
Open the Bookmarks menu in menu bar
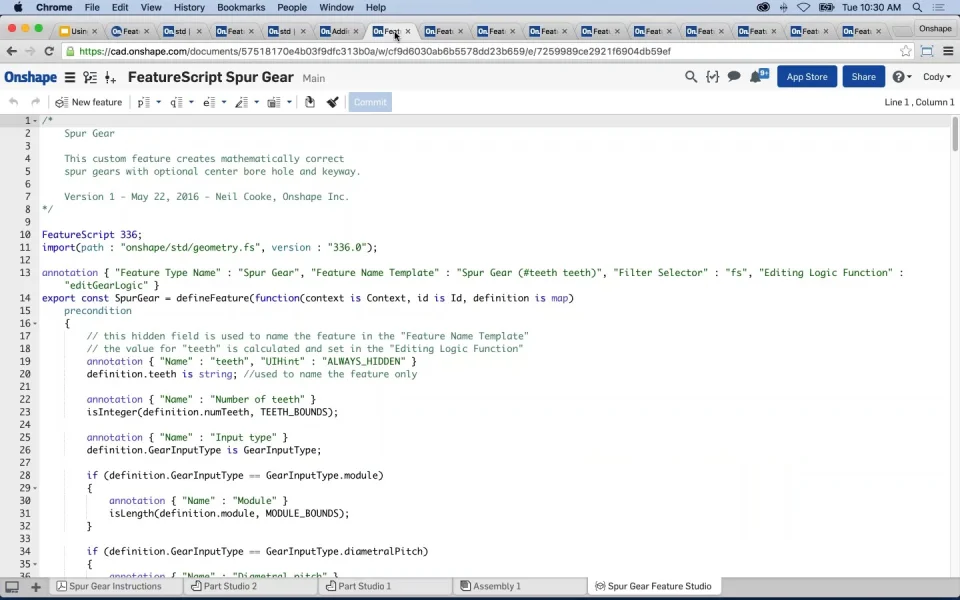click(241, 7)
